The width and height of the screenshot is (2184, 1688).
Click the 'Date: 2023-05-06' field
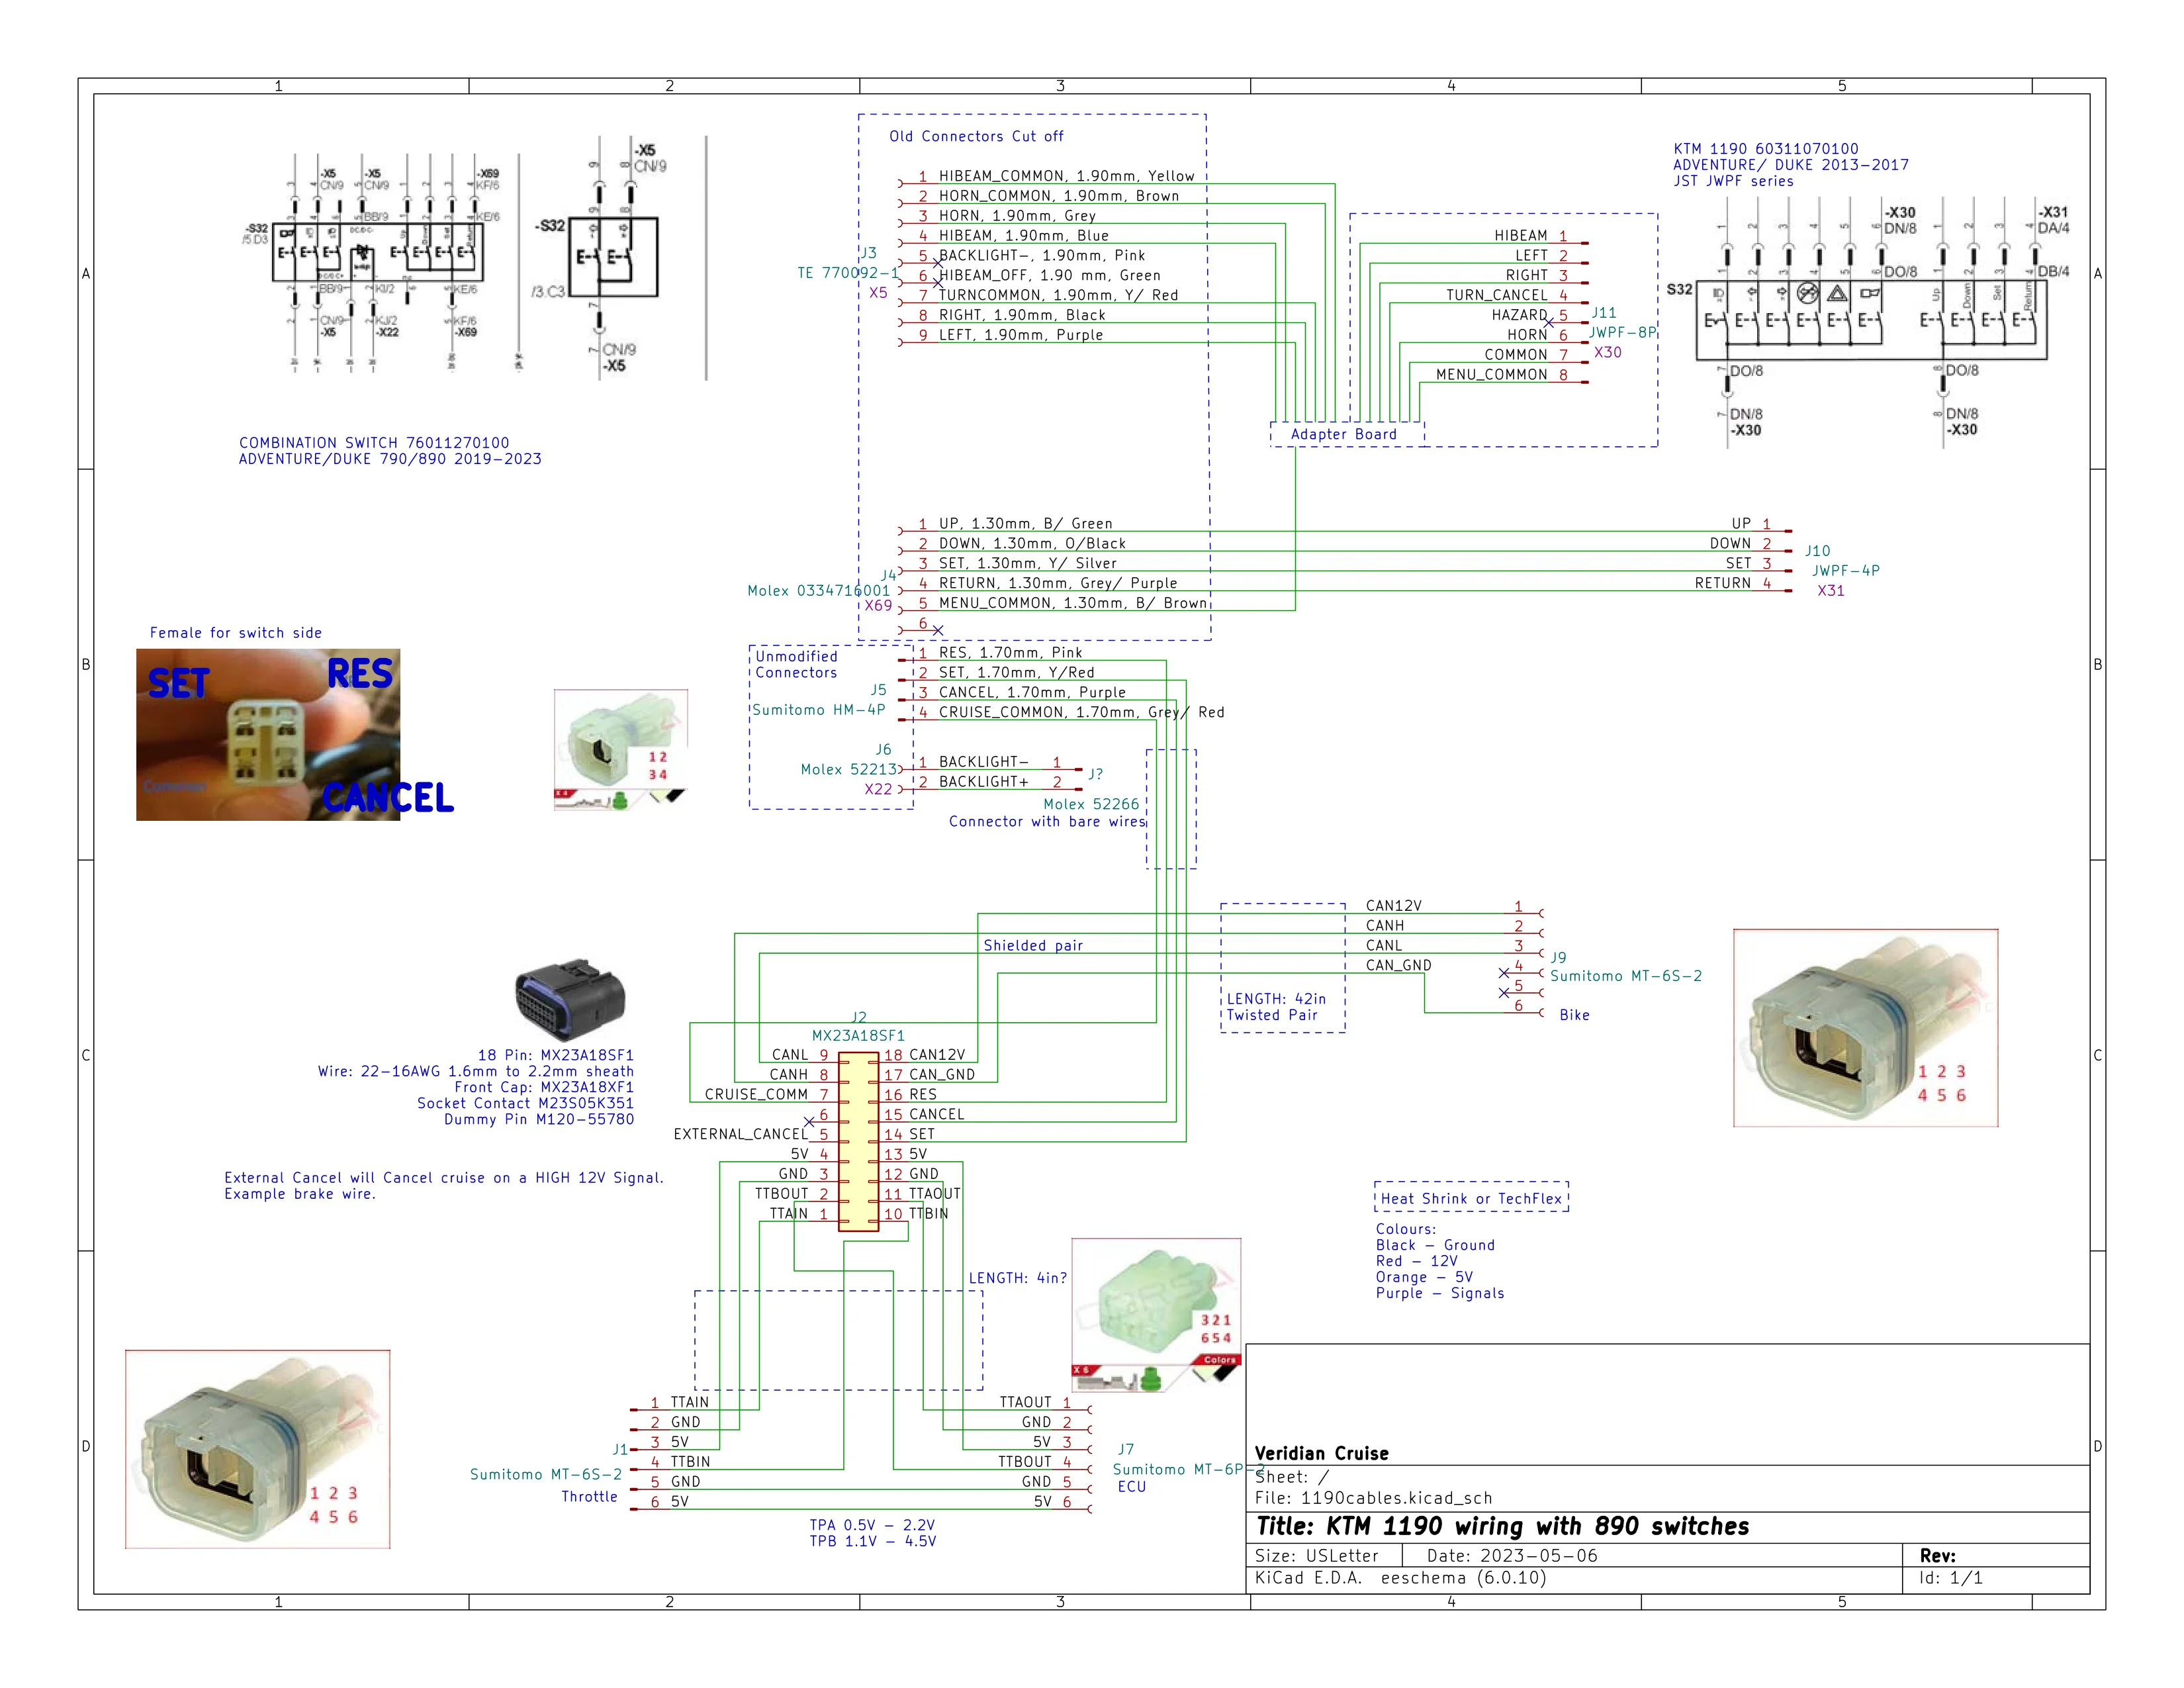1512,1556
